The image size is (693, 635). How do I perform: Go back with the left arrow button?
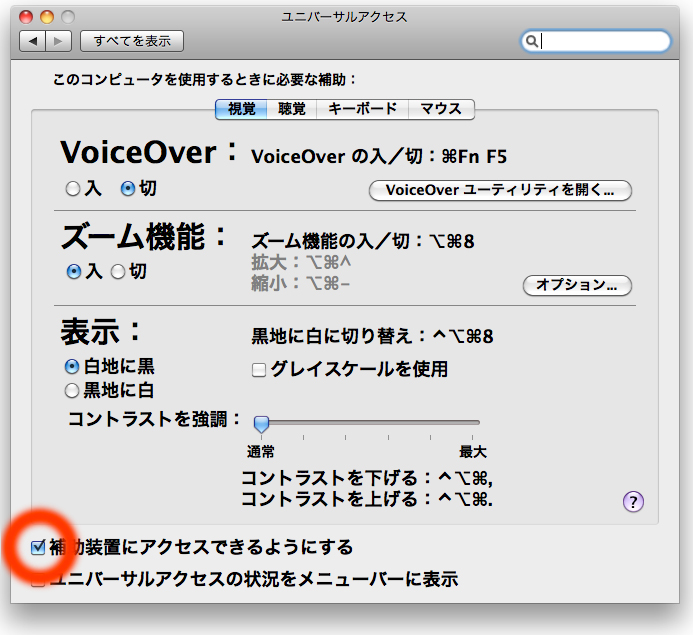point(32,41)
